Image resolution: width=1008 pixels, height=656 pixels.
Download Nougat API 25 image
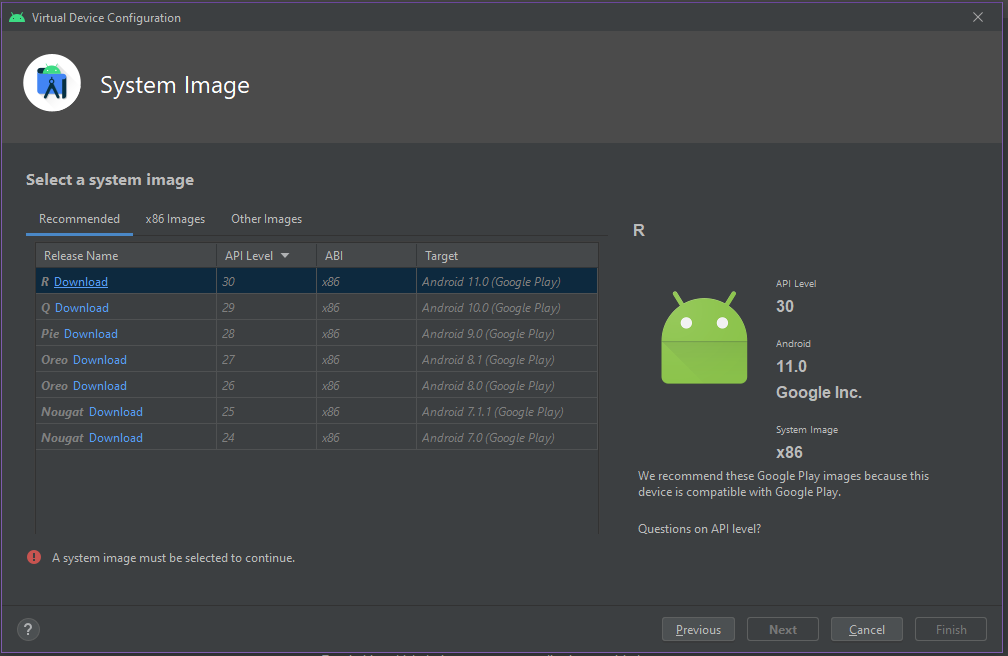[x=116, y=412]
